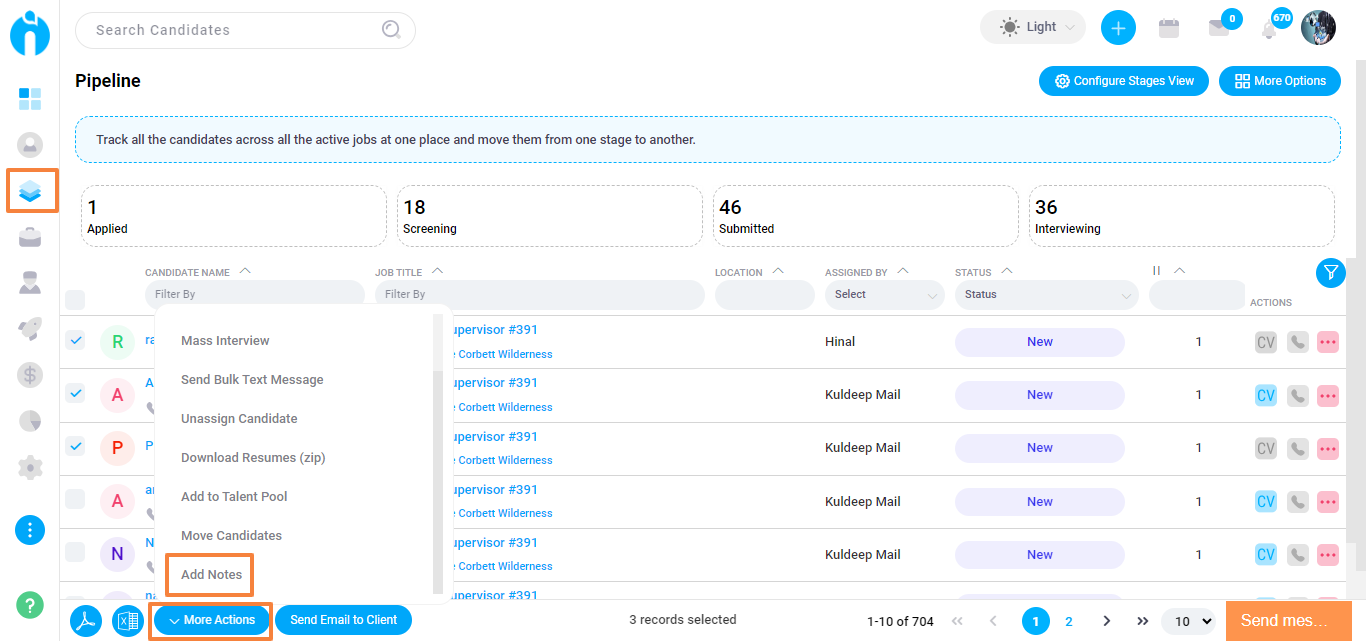
Task: Open the notifications bell with 670 badge
Action: point(1270,28)
